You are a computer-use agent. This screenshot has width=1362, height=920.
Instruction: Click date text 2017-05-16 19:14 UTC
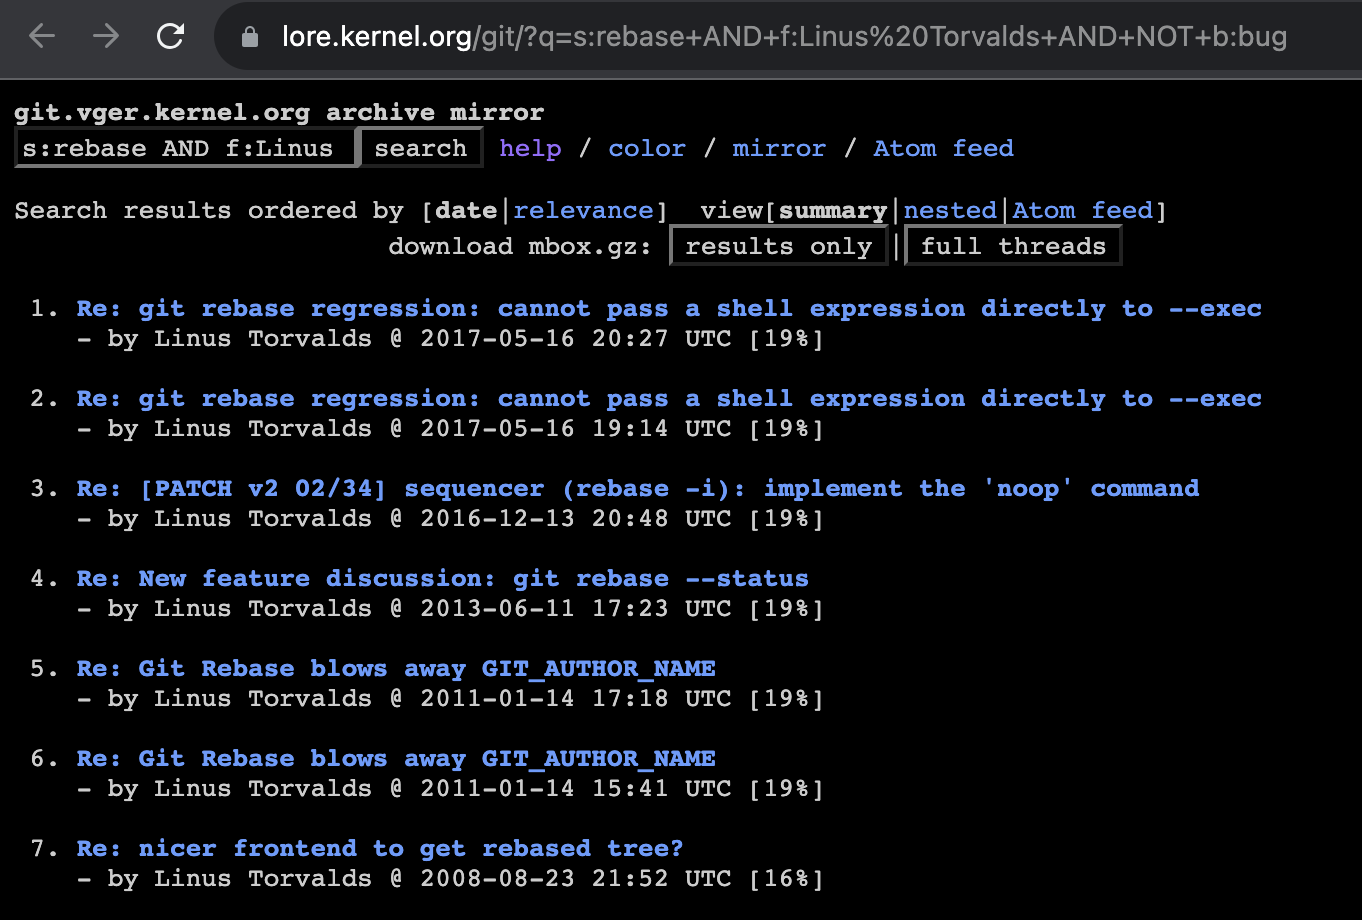click(x=576, y=428)
